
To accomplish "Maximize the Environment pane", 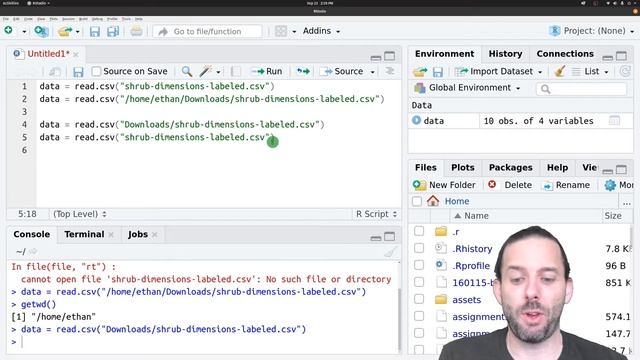I will point(621,56).
